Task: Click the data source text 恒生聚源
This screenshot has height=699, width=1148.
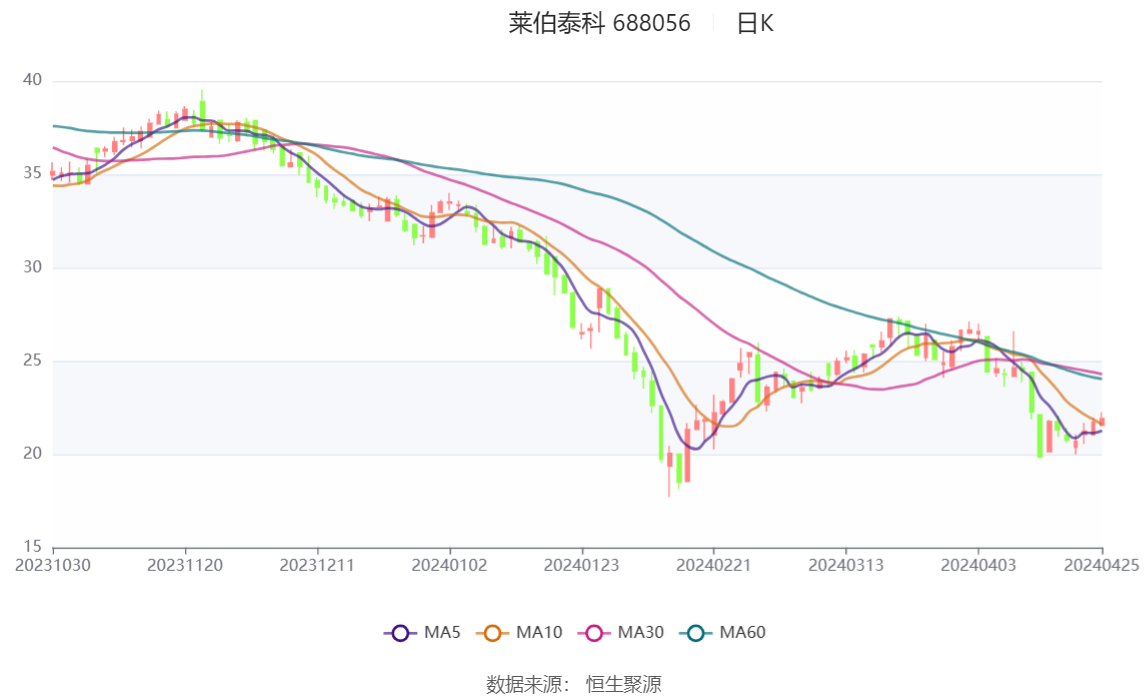Action: click(624, 685)
